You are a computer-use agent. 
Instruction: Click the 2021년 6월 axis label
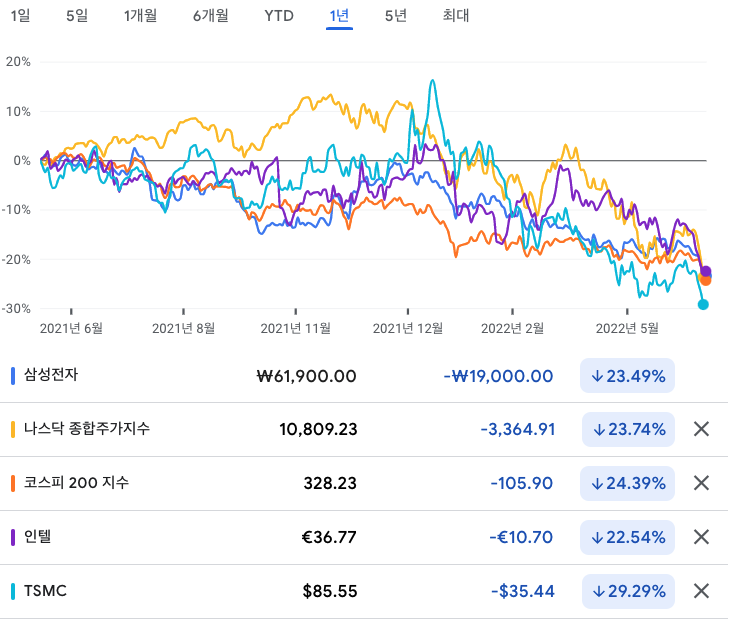[x=71, y=329]
